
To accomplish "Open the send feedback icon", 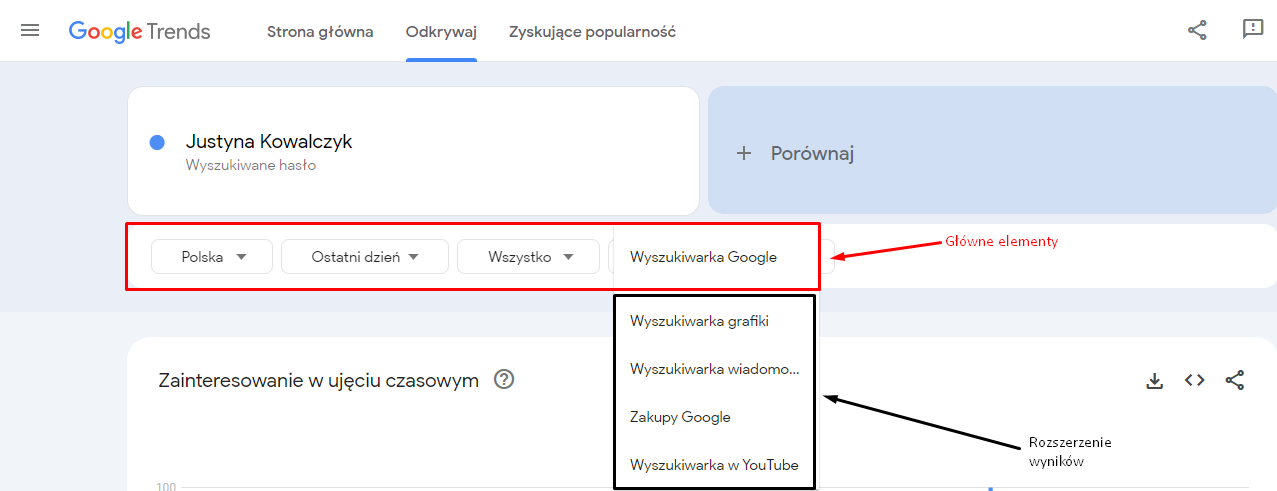I will (x=1253, y=30).
